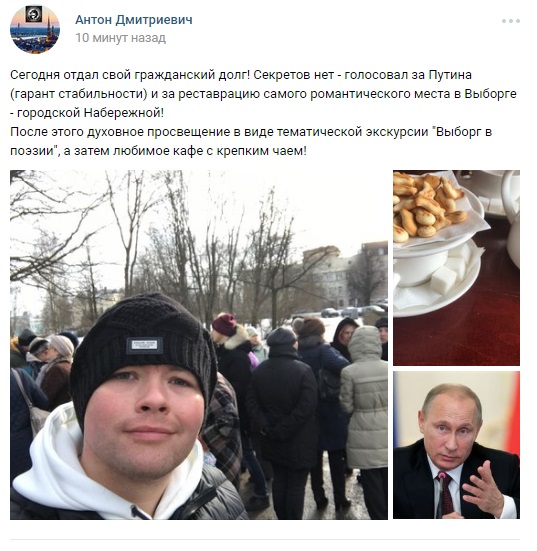Click the author name Антон Дмитриевич
The height and width of the screenshot is (551, 537).
(134, 20)
